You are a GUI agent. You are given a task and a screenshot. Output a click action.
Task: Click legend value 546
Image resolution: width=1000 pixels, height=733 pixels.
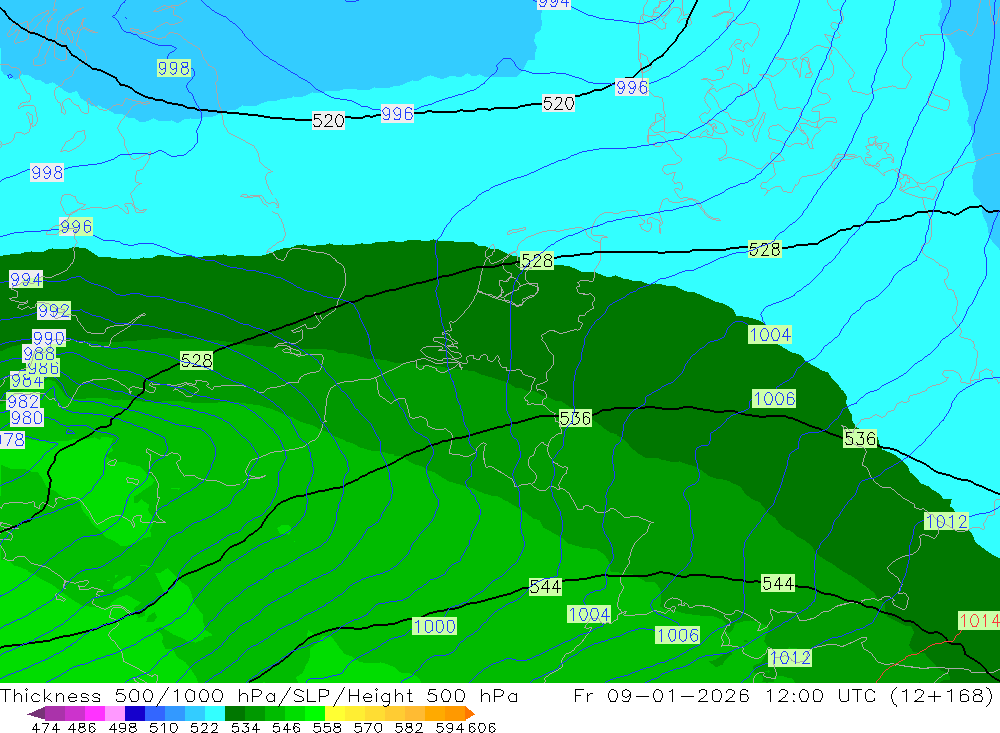pos(286,727)
